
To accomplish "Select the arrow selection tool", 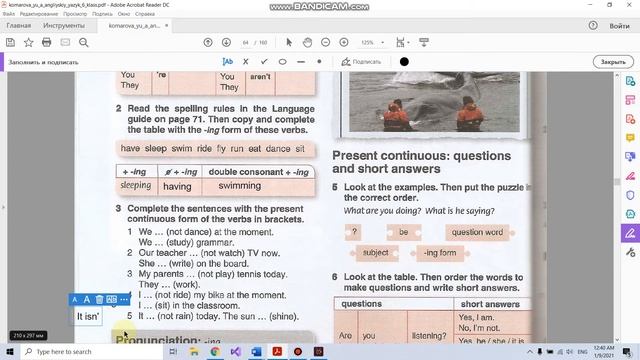I will tap(289, 42).
